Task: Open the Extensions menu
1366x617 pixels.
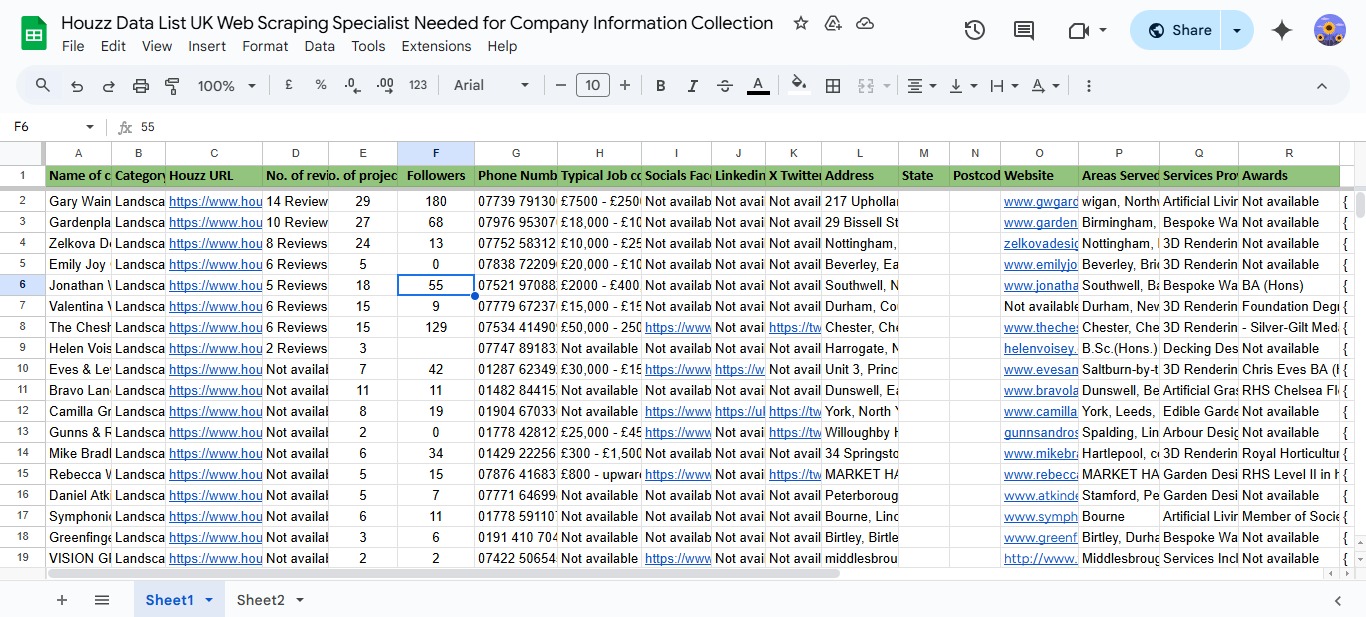Action: [x=436, y=46]
